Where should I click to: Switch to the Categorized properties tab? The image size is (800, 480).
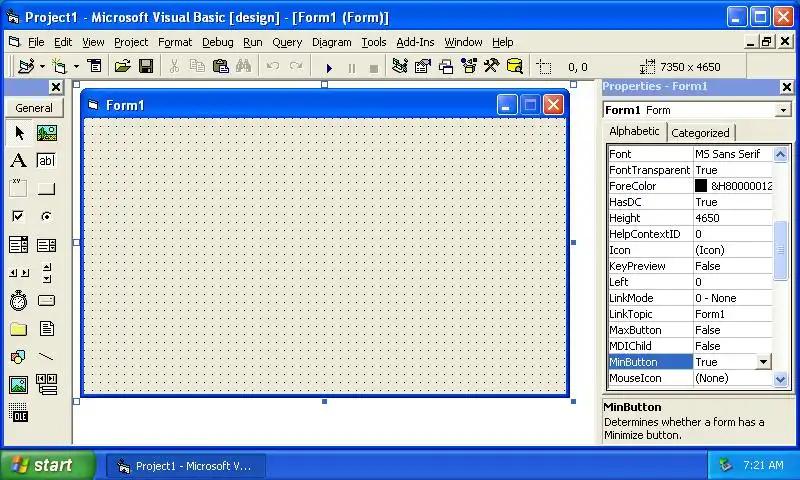click(701, 133)
